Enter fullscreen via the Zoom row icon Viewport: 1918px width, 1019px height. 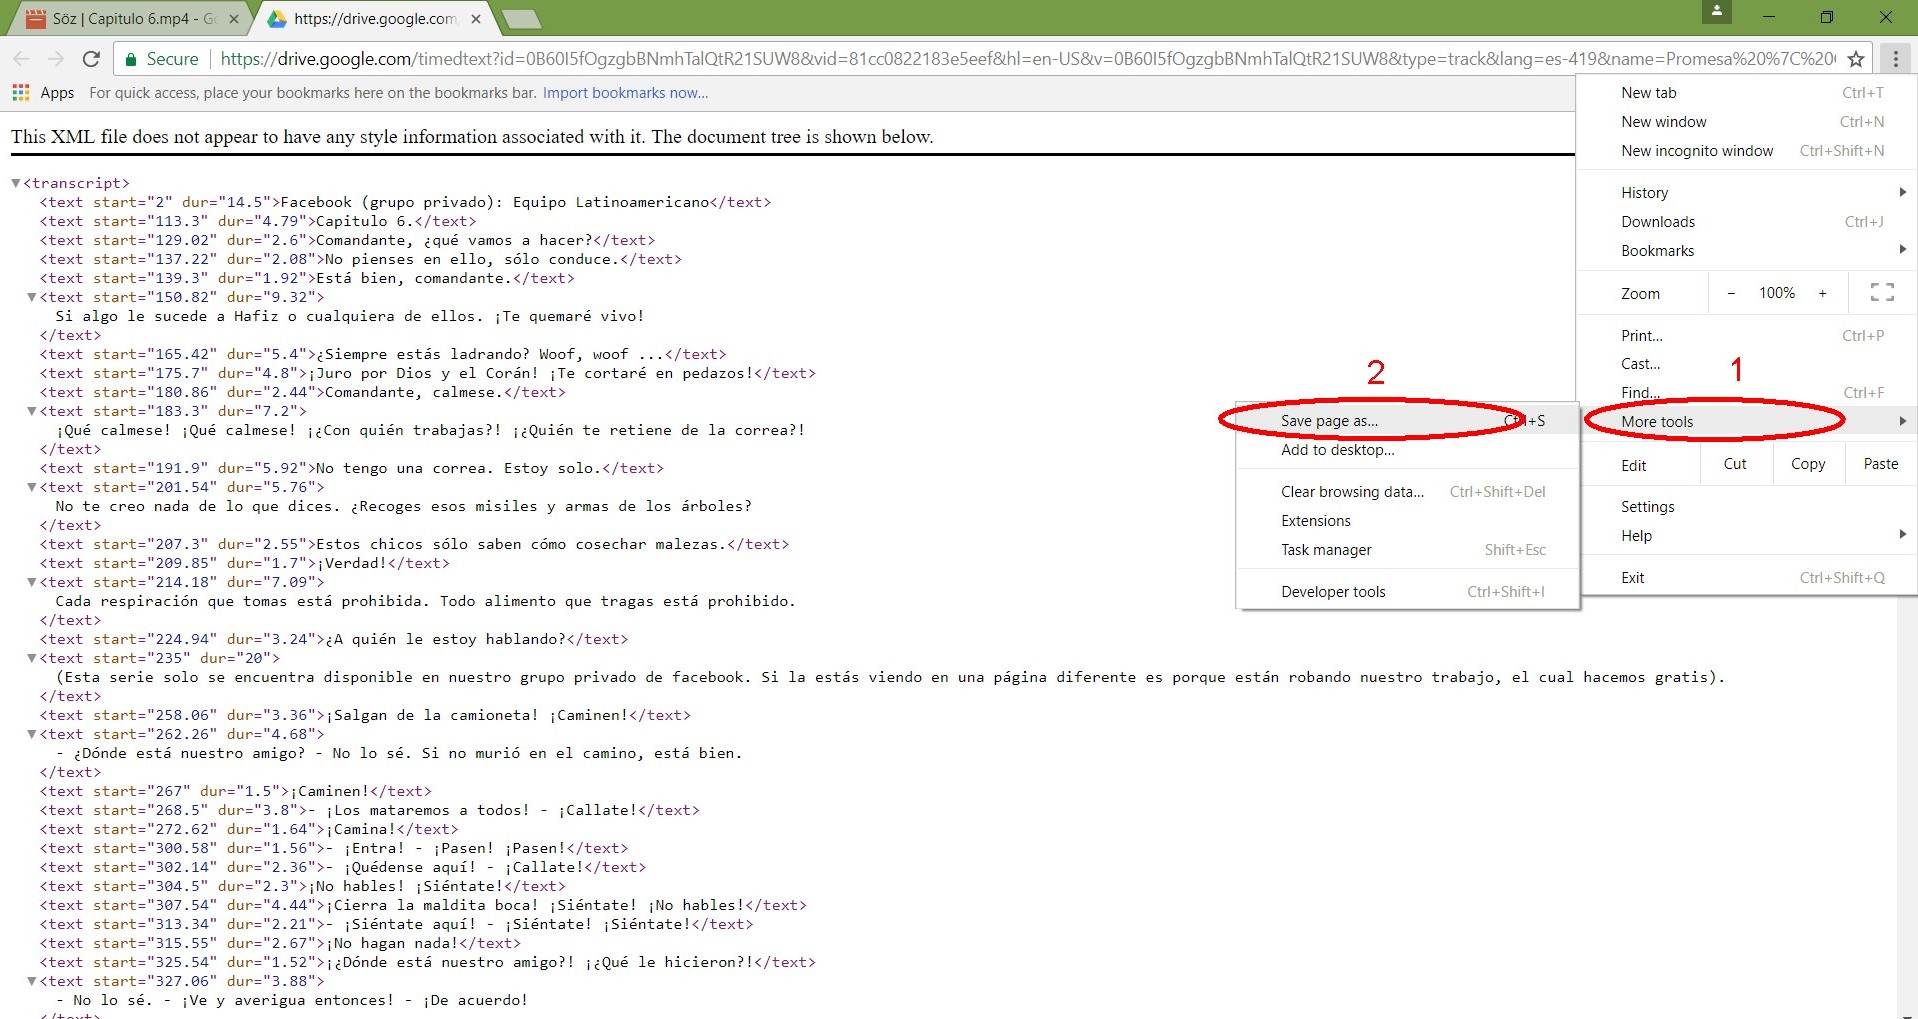[1882, 292]
